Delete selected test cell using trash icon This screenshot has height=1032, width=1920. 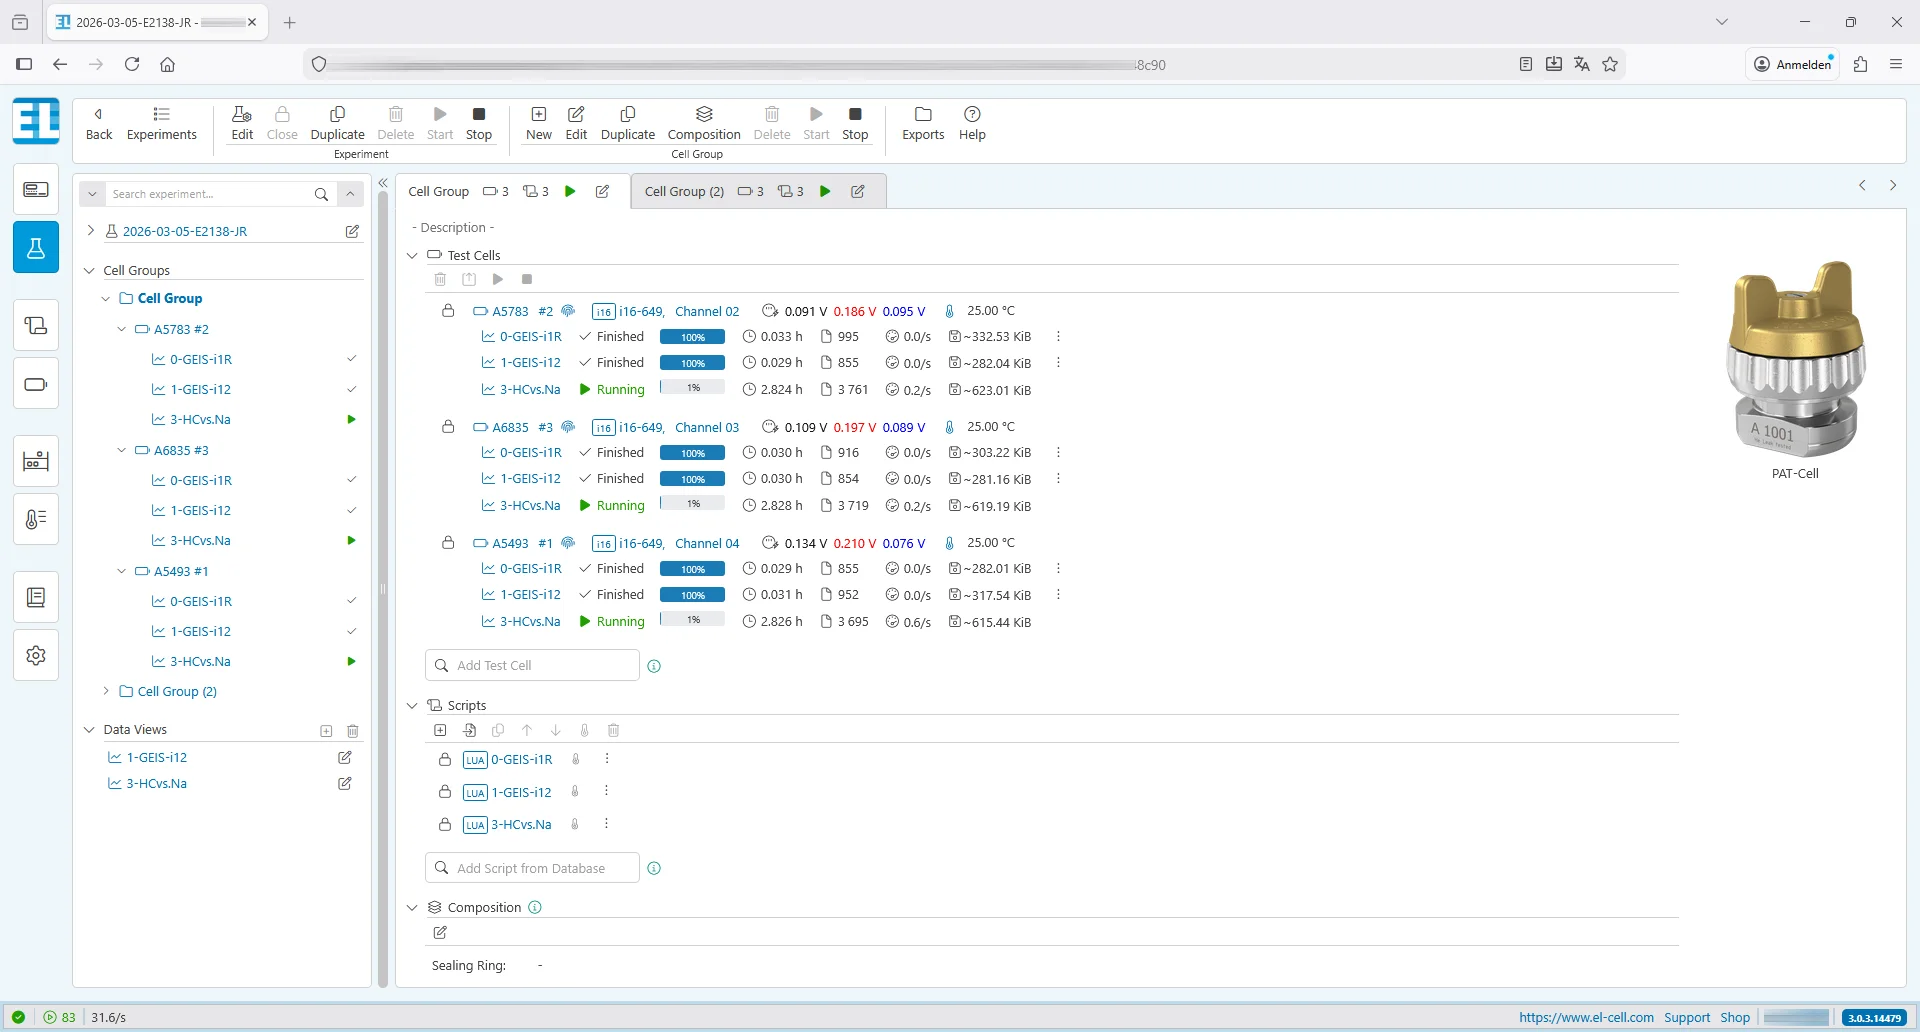[x=441, y=279]
